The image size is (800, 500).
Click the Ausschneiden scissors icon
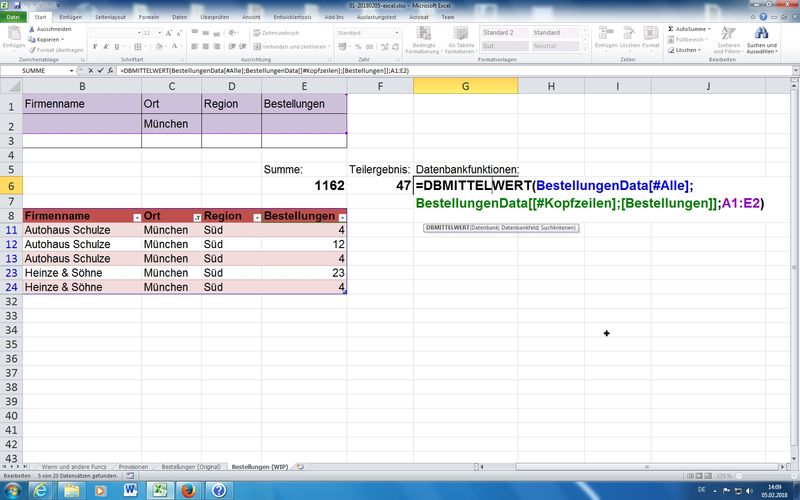pos(32,29)
